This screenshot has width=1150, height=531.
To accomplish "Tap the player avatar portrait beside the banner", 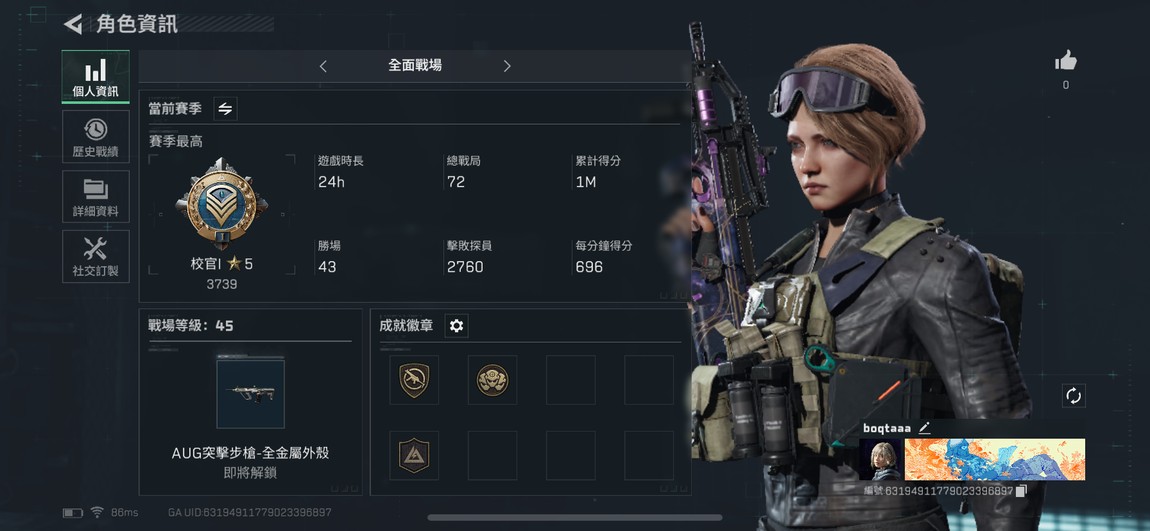I will [881, 460].
